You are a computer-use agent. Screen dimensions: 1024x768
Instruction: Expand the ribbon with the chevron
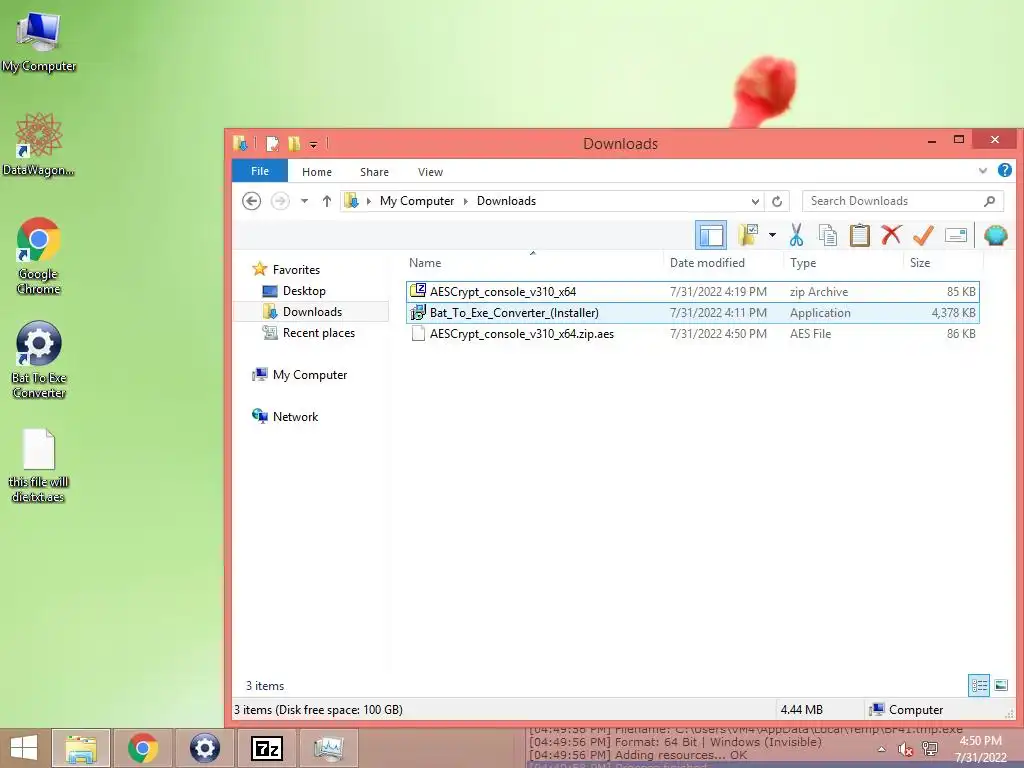pyautogui.click(x=983, y=171)
